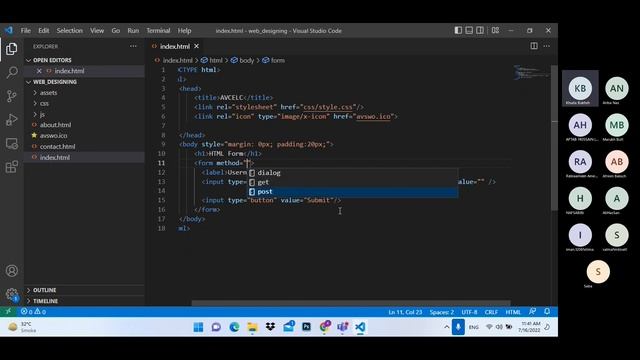640x360 pixels.
Task: Click microphone icon in system tray
Action: [458, 327]
